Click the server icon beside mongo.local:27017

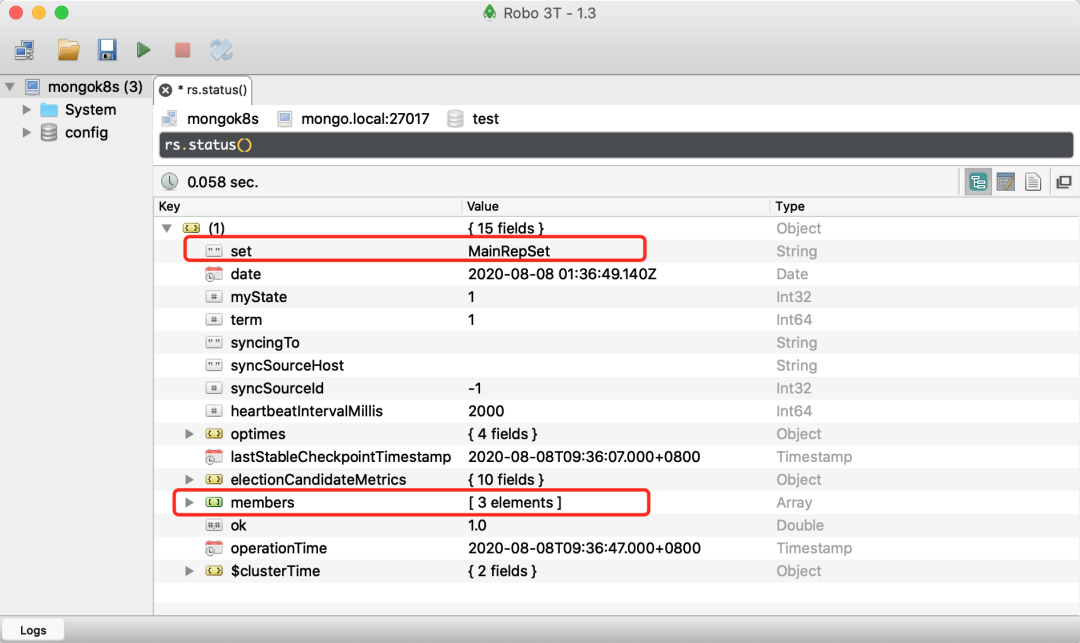(284, 119)
